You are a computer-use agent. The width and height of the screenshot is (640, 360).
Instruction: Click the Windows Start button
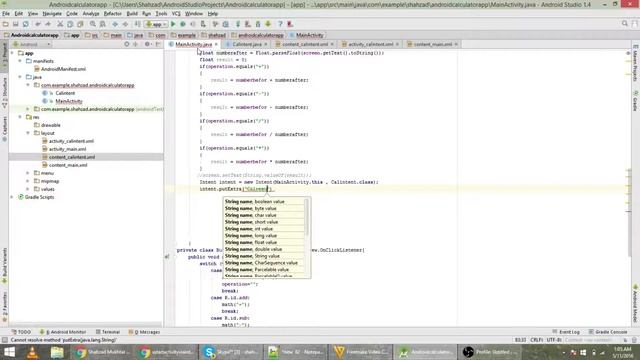pyautogui.click(x=9, y=352)
